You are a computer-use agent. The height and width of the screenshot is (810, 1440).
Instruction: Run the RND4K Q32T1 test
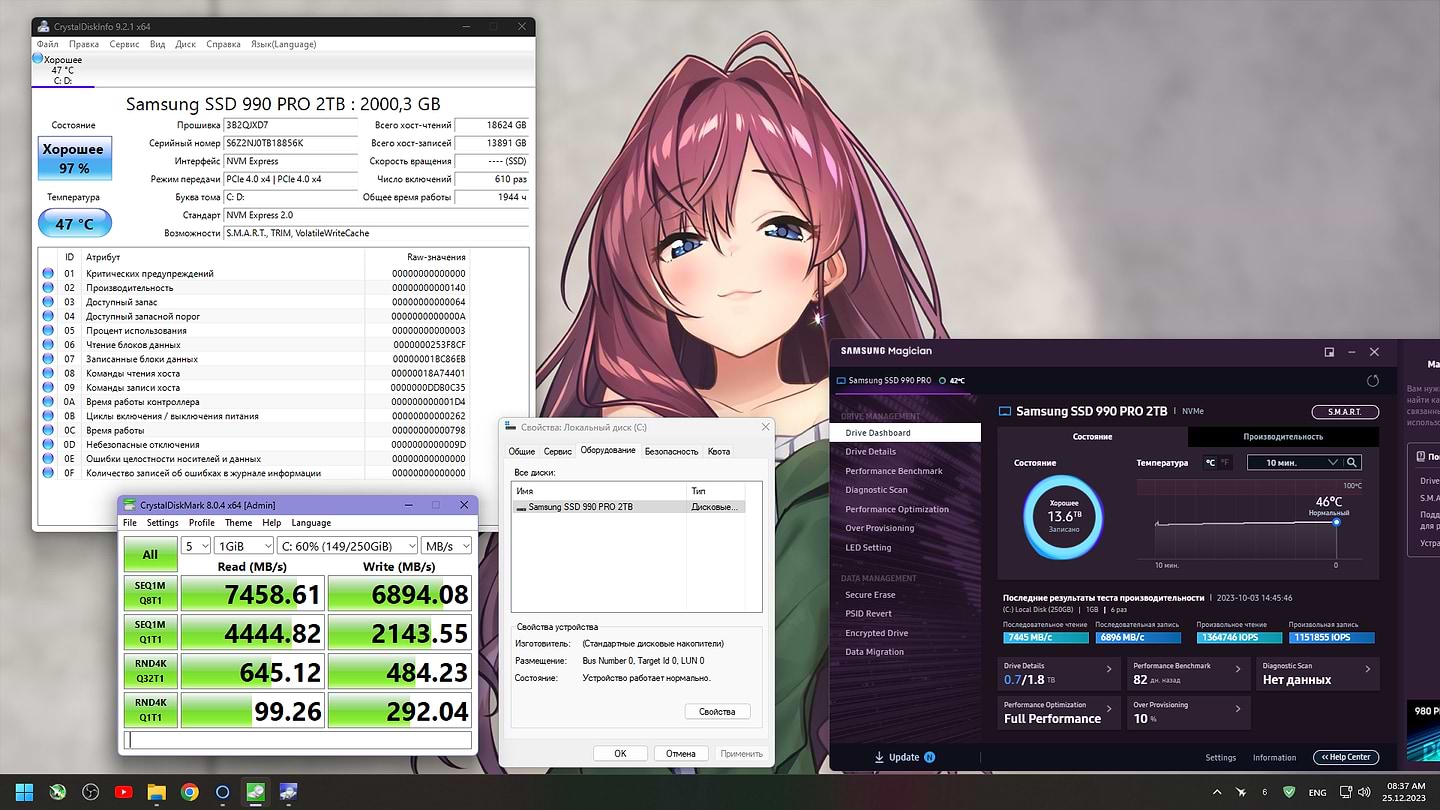150,671
